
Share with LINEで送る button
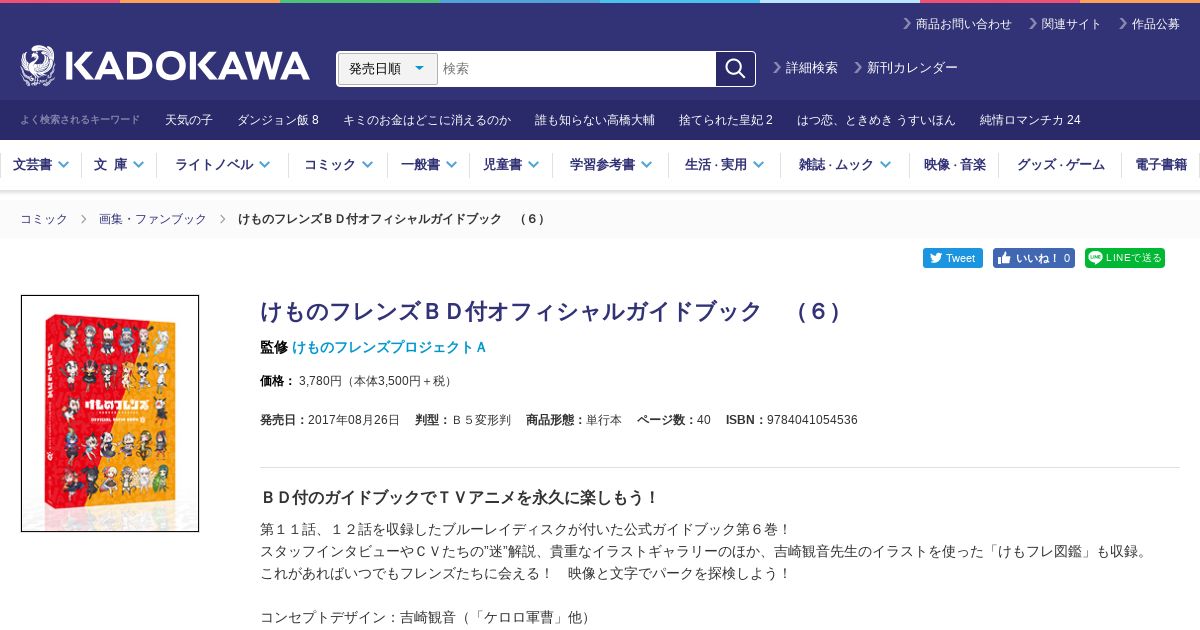pyautogui.click(x=1125, y=258)
